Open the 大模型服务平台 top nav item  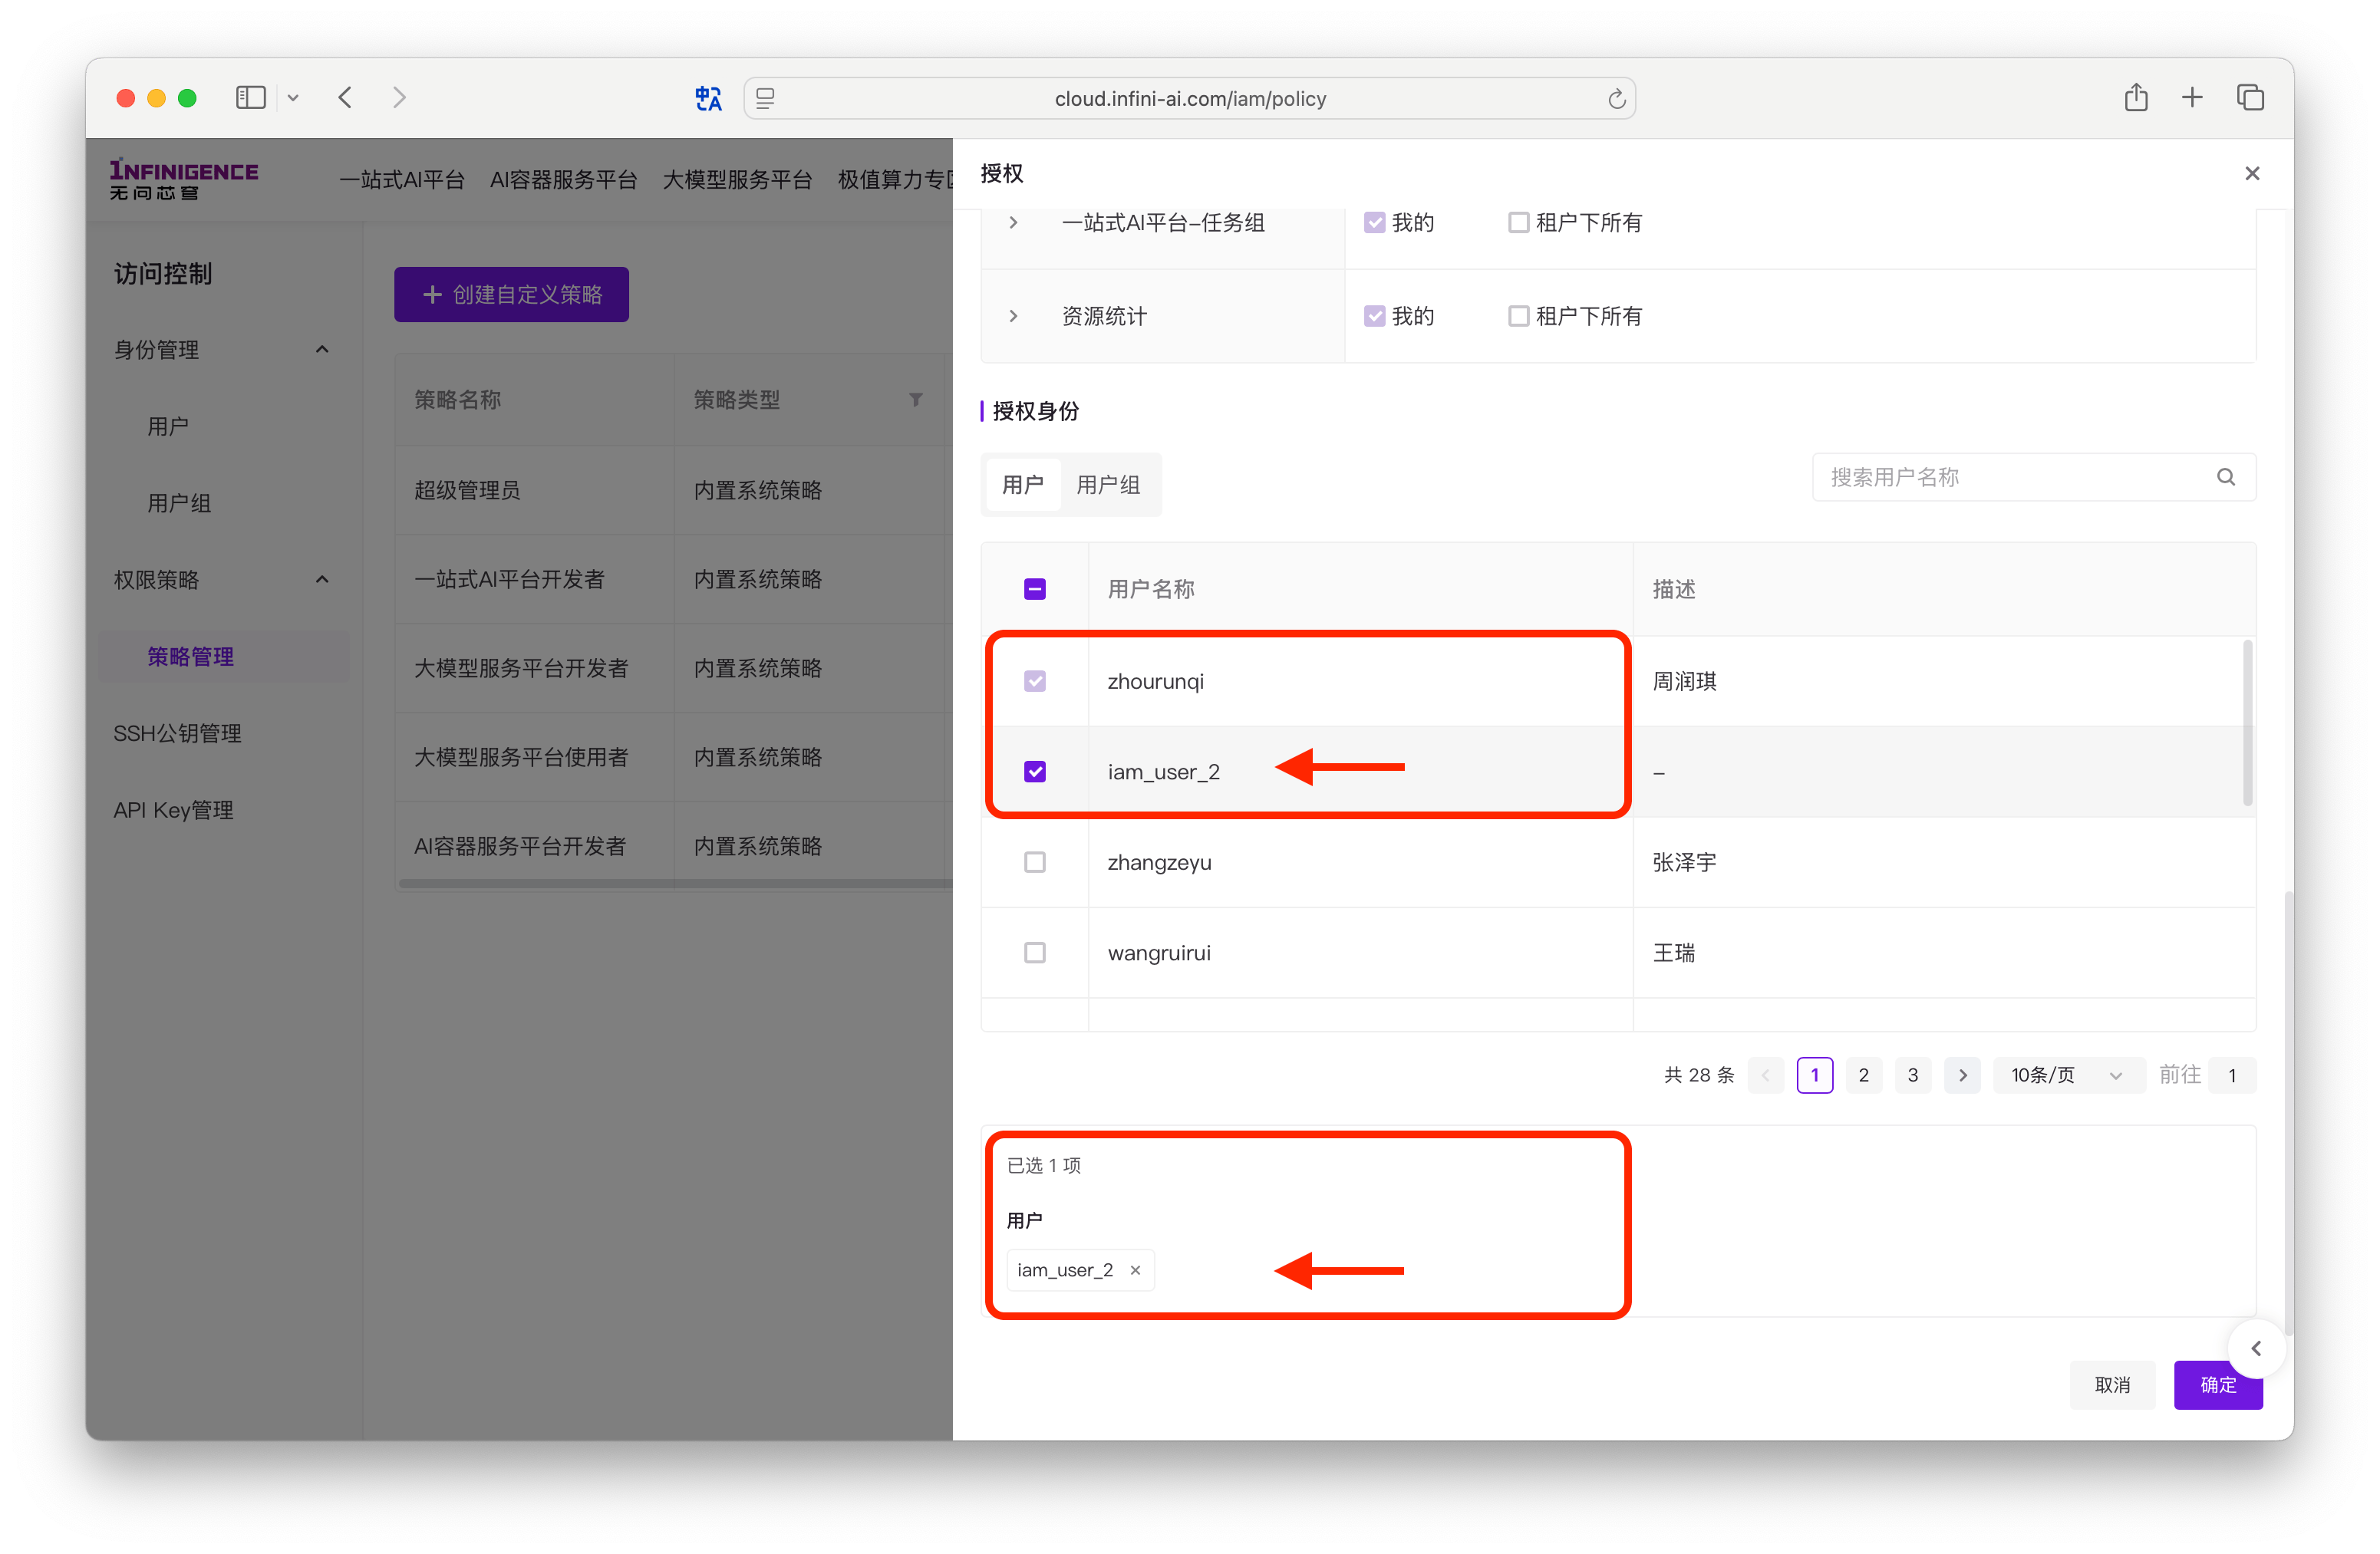coord(737,180)
